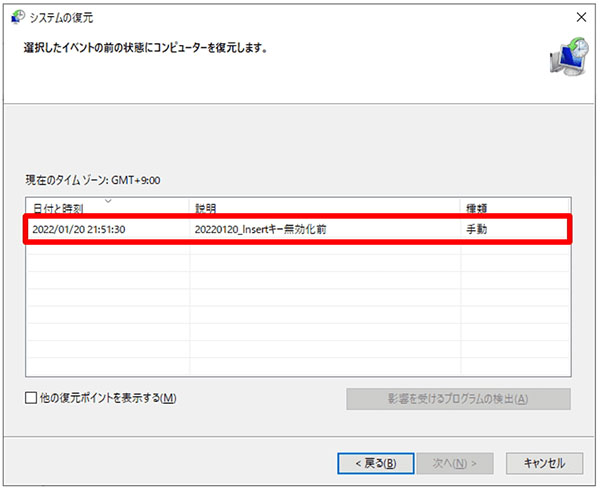Click the 手動 type cell

(476, 229)
